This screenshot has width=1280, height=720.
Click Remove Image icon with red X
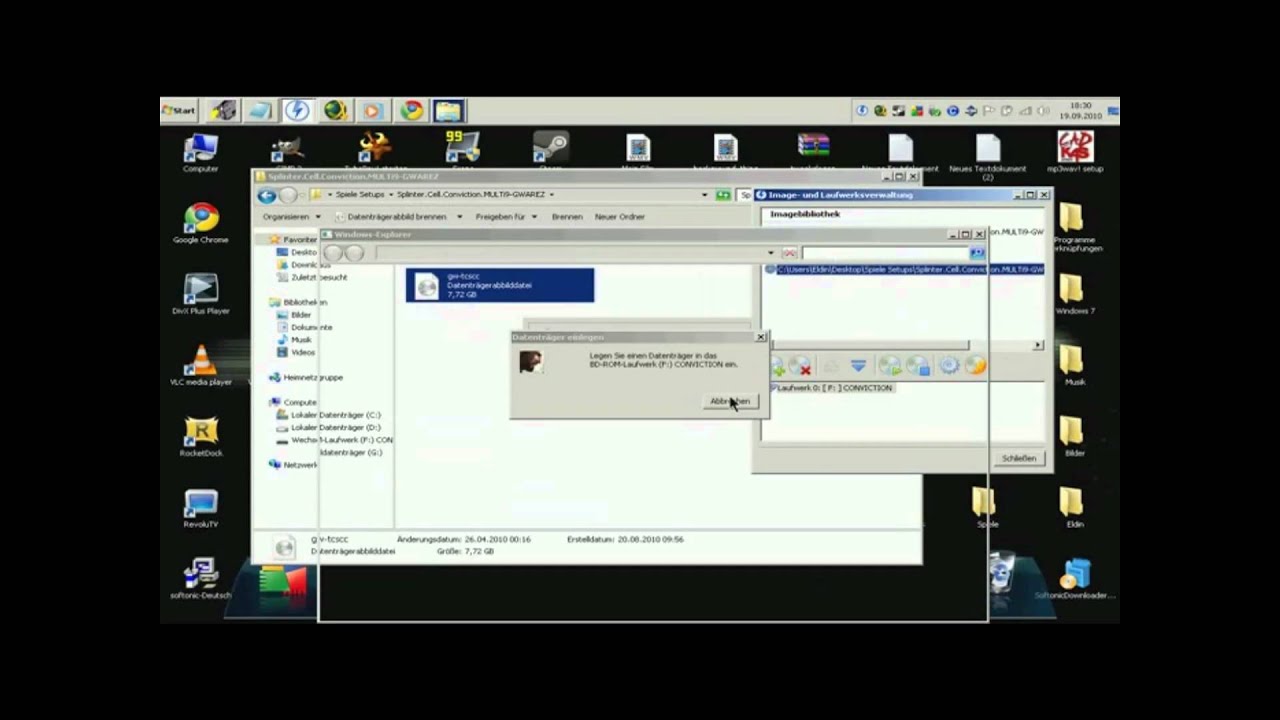(800, 367)
